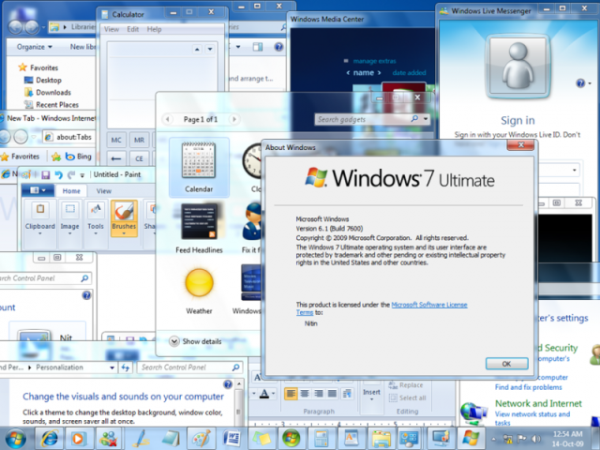Click the about:Tabs address bar in Internet Explorer
The image size is (600, 450).
coord(70,137)
